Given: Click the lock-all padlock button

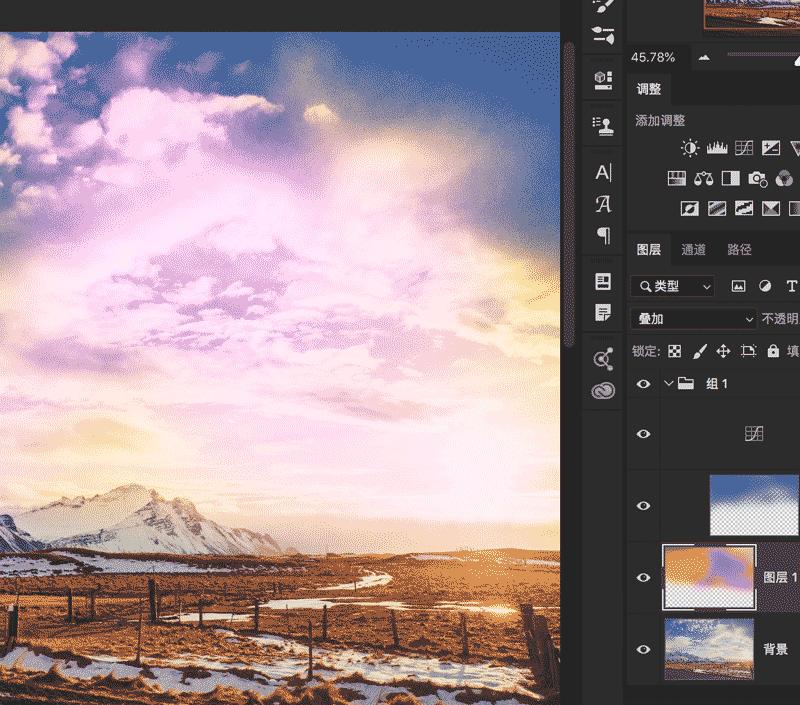Looking at the screenshot, I should [773, 351].
